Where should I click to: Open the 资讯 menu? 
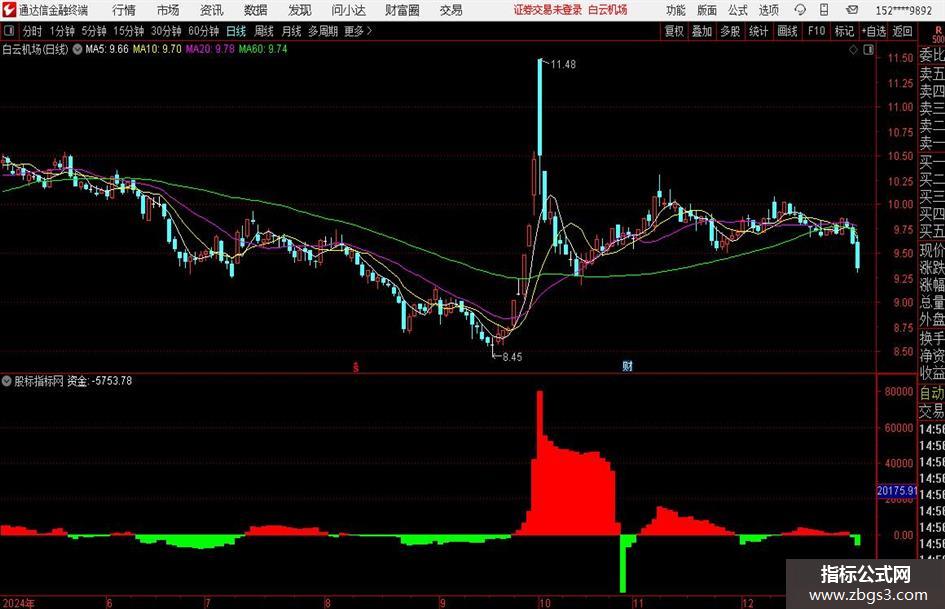[212, 10]
